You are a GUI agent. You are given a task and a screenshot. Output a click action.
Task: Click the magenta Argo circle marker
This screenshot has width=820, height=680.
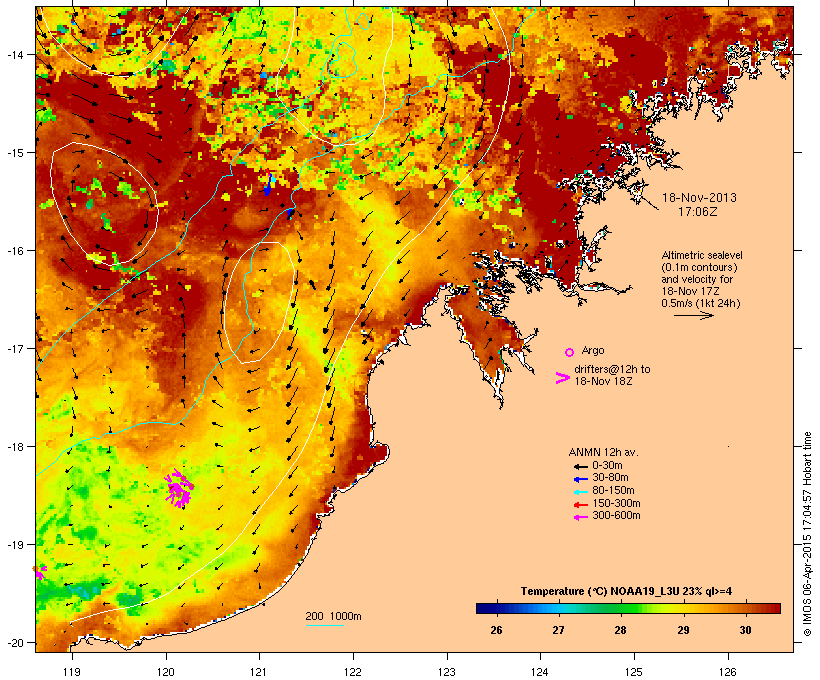click(x=570, y=352)
